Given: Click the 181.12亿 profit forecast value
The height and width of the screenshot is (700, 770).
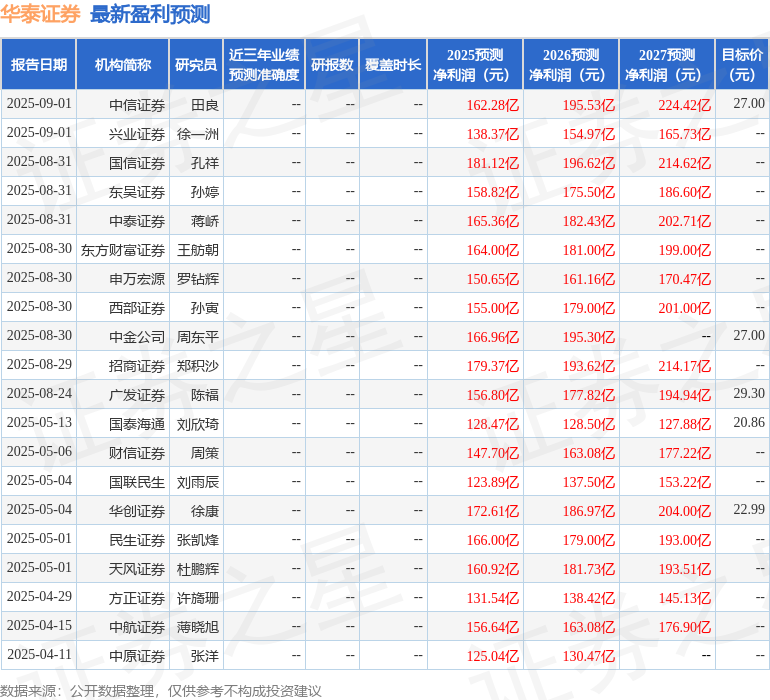Looking at the screenshot, I should pyautogui.click(x=492, y=163).
